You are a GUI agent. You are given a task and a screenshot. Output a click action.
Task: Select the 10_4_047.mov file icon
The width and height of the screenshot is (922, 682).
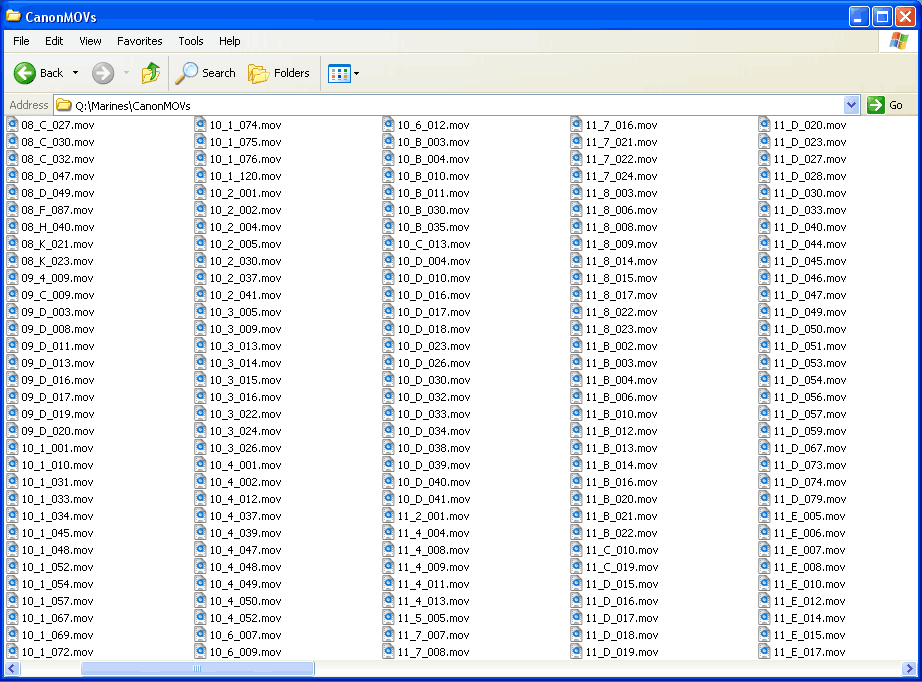[201, 550]
